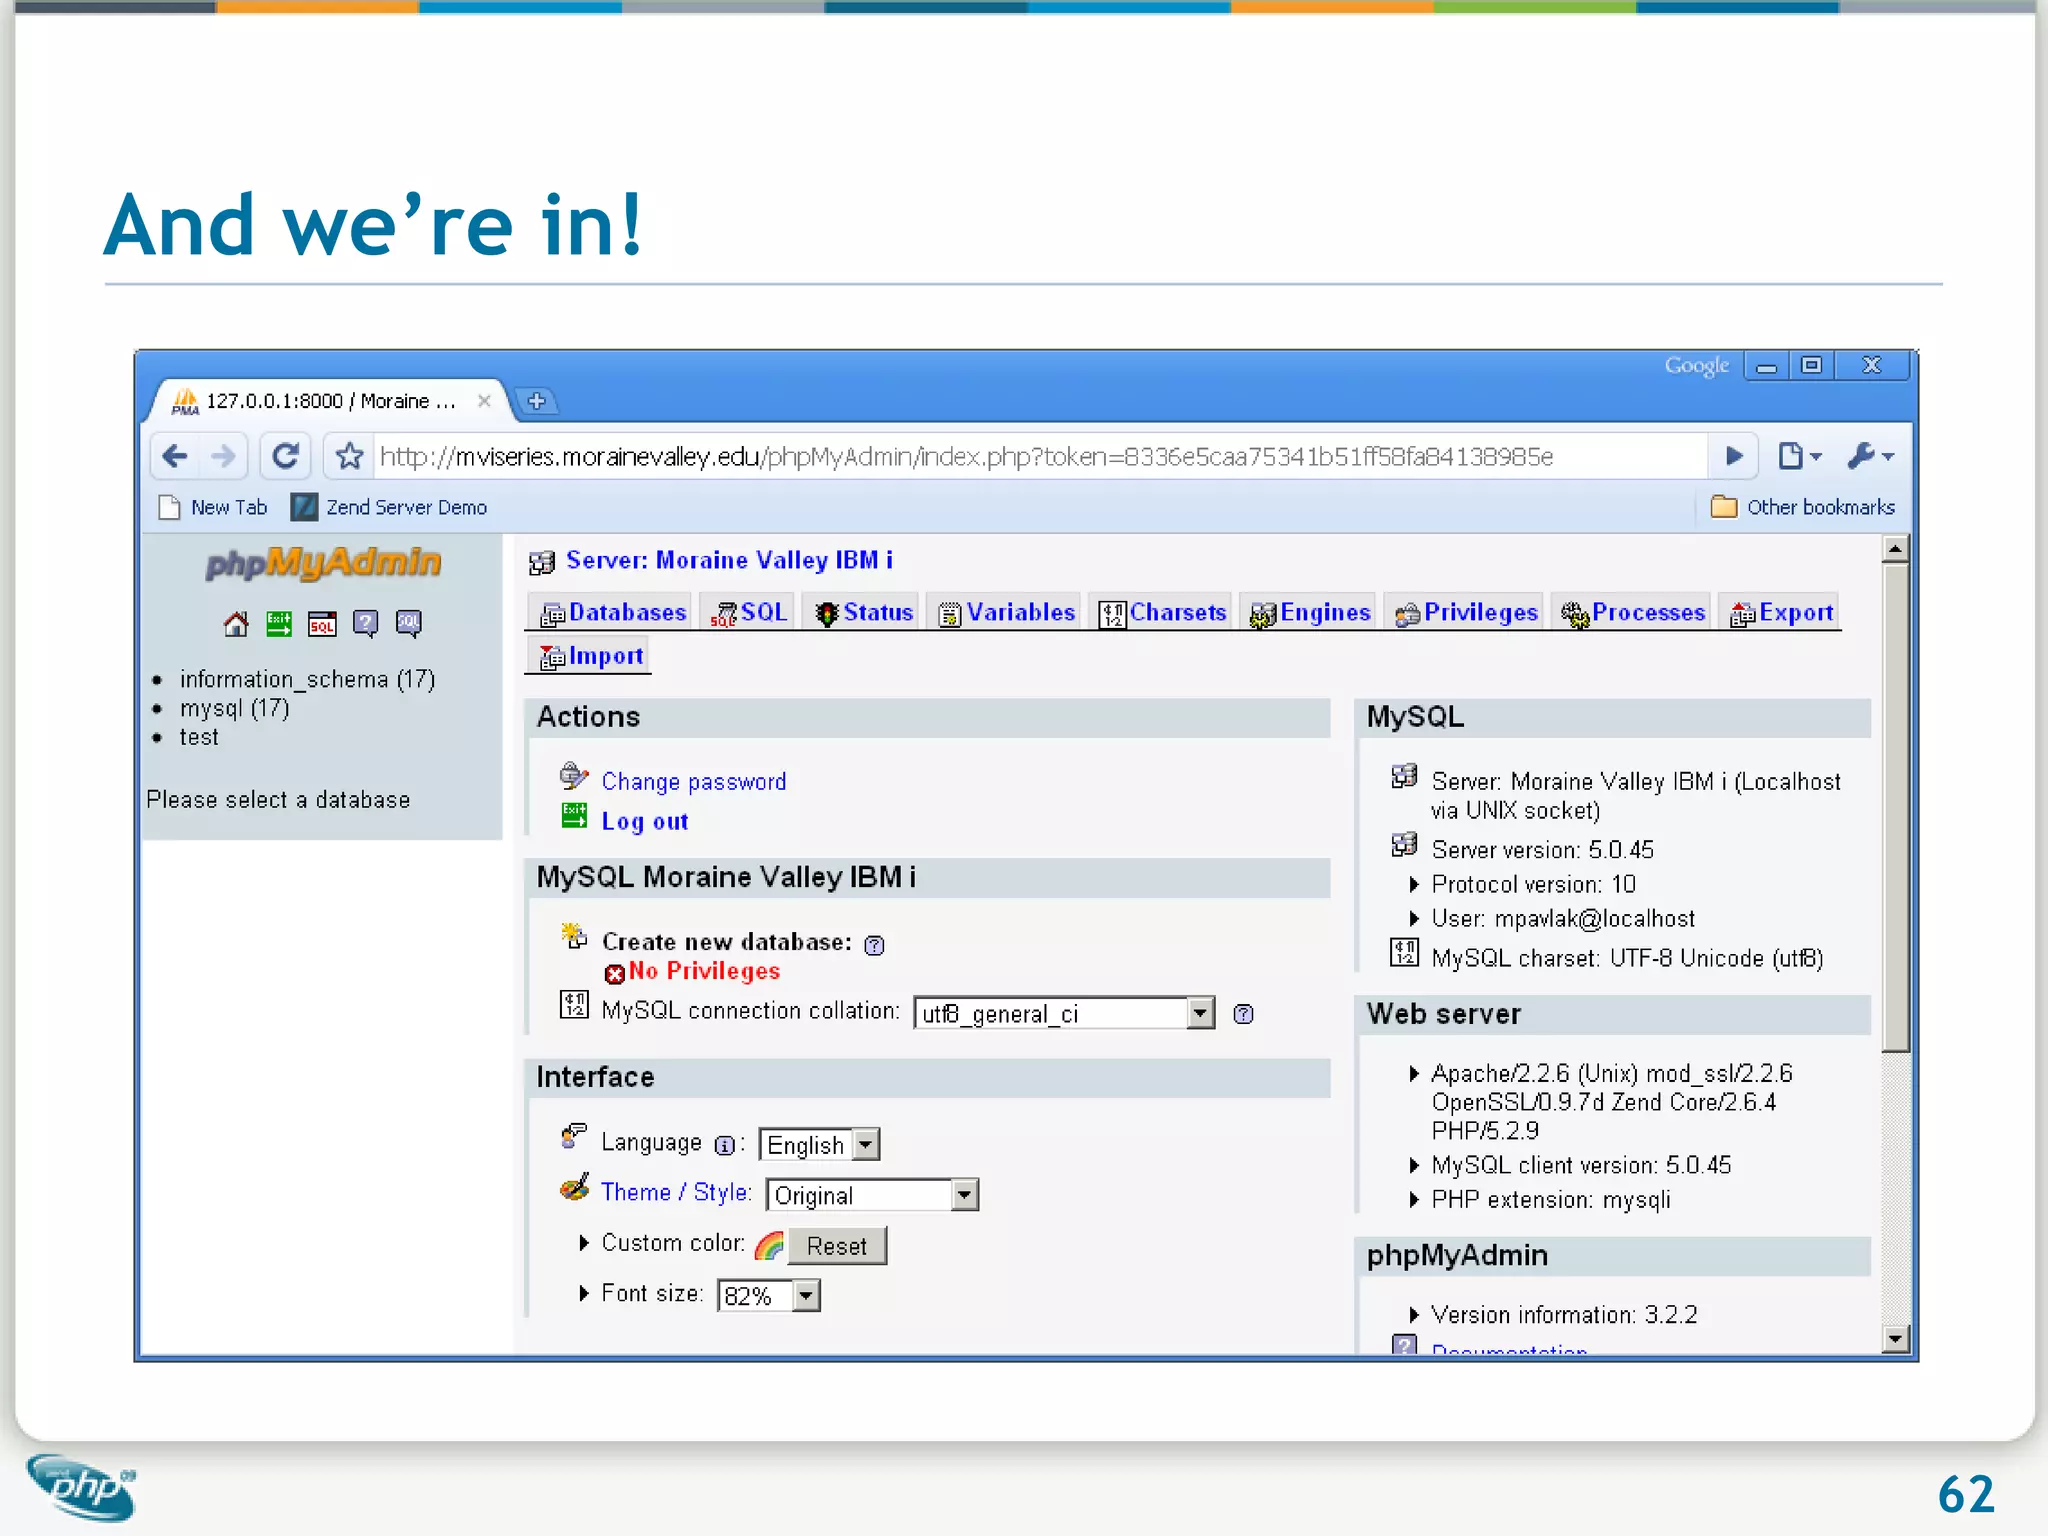Click the browser address bar URL
The image size is (2048, 1536).
(x=965, y=457)
